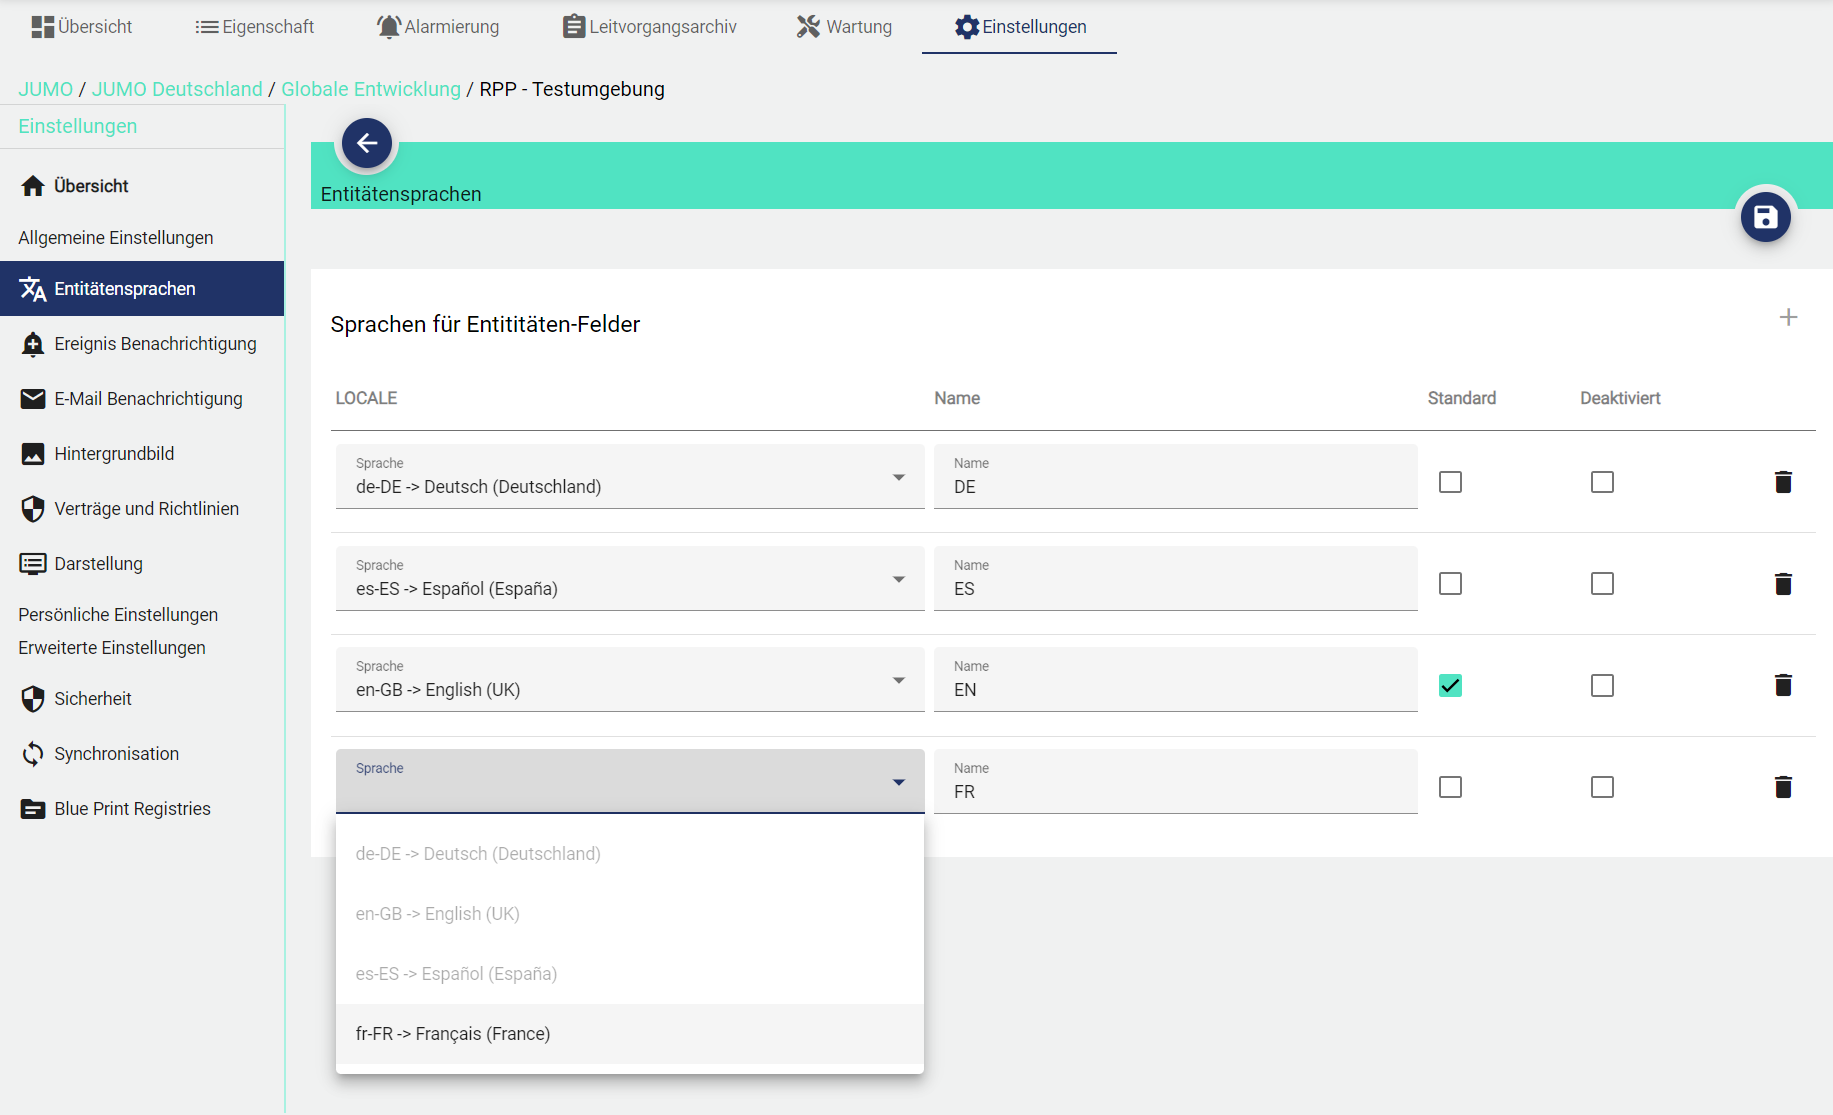Expand the es-ES Sprache dropdown
1833x1115 pixels.
click(x=629, y=580)
